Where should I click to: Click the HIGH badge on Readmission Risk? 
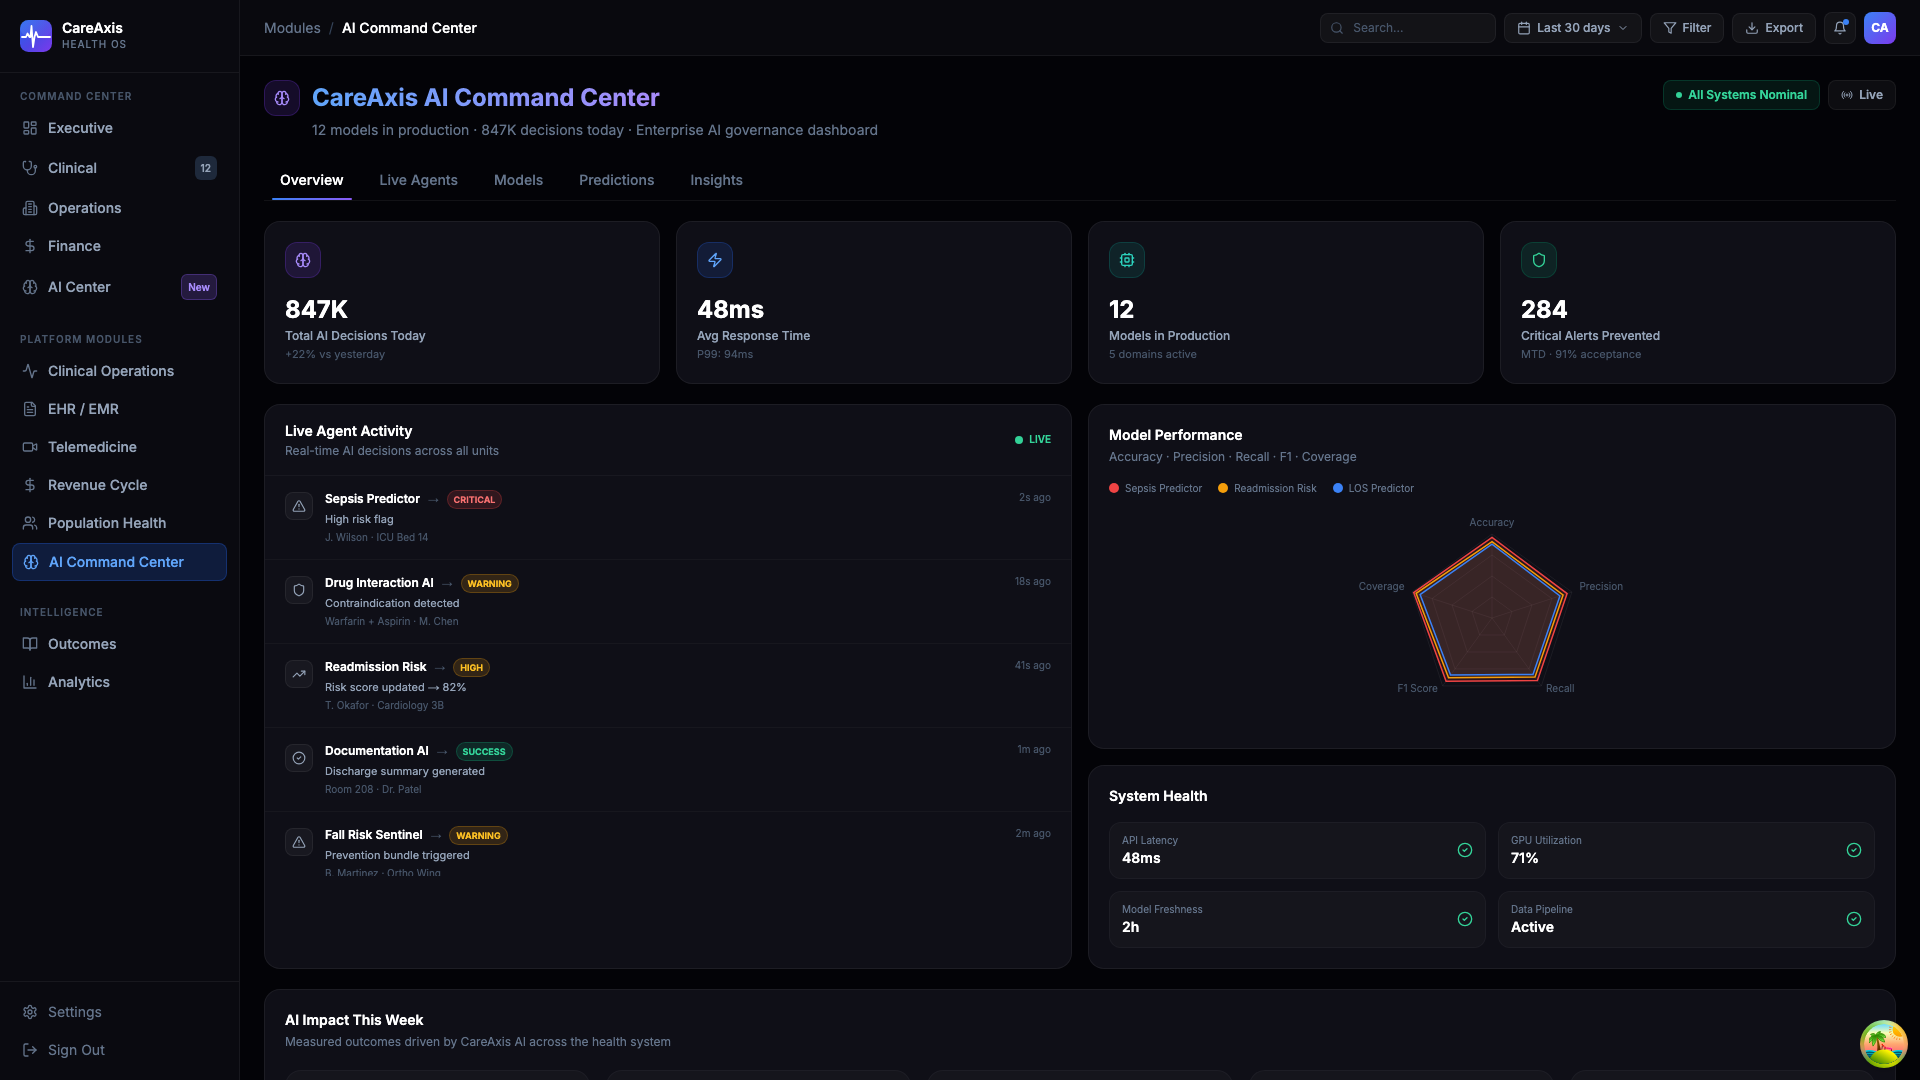click(x=471, y=667)
